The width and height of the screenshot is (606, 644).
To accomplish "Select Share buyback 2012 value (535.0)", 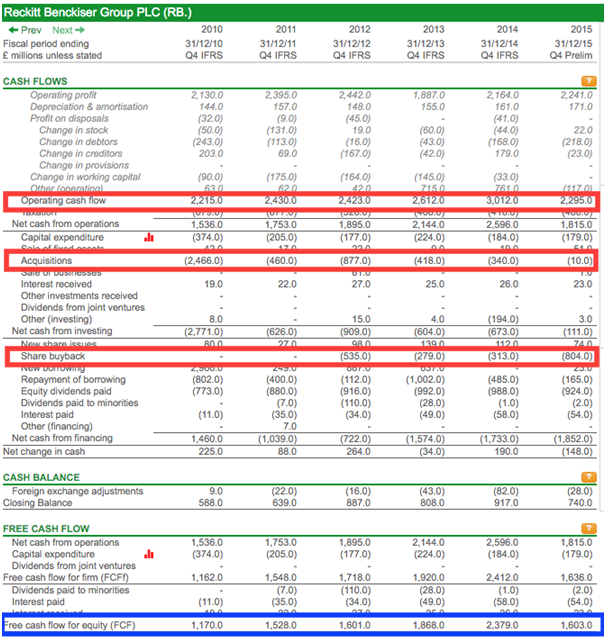I will (355, 356).
